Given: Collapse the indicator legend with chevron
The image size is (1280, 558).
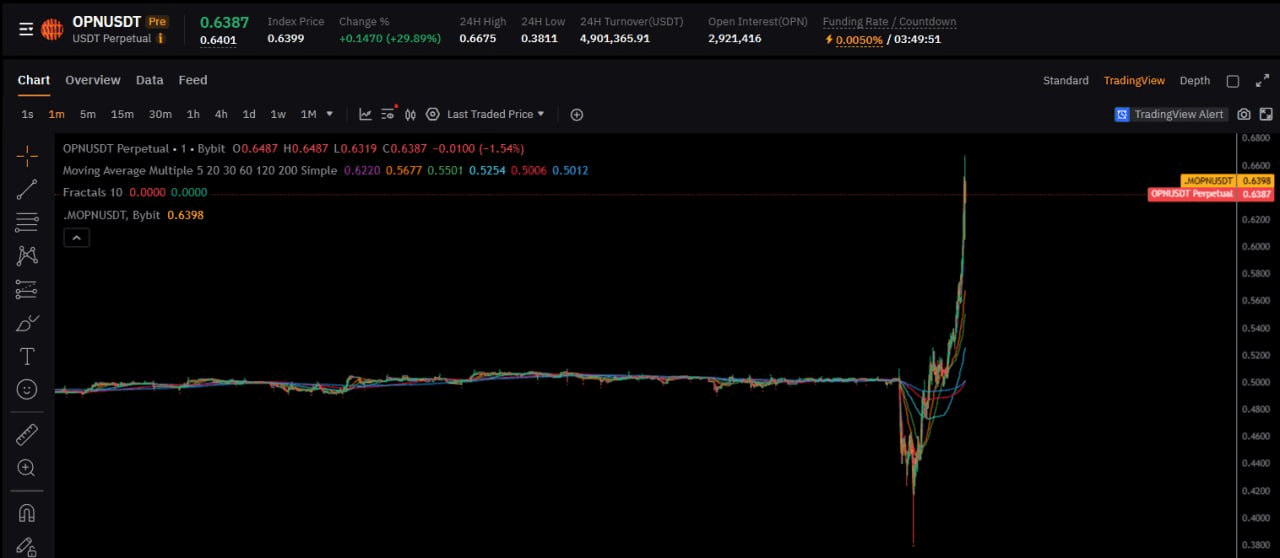Looking at the screenshot, I should 76,237.
